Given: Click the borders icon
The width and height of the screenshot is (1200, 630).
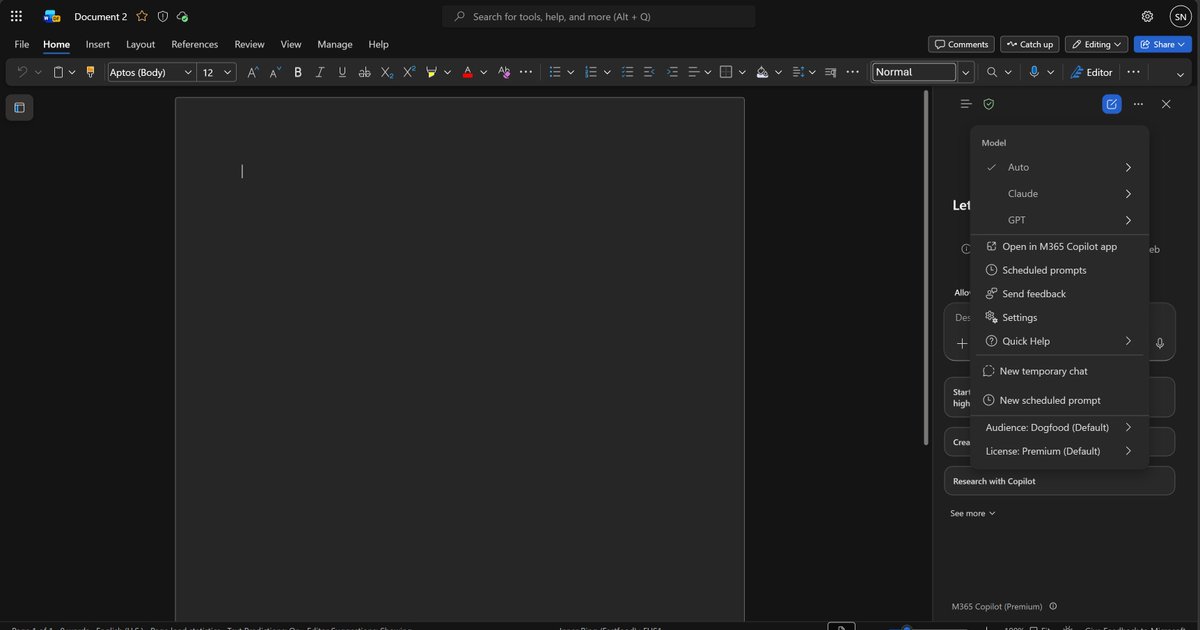Looking at the screenshot, I should click(x=726, y=72).
